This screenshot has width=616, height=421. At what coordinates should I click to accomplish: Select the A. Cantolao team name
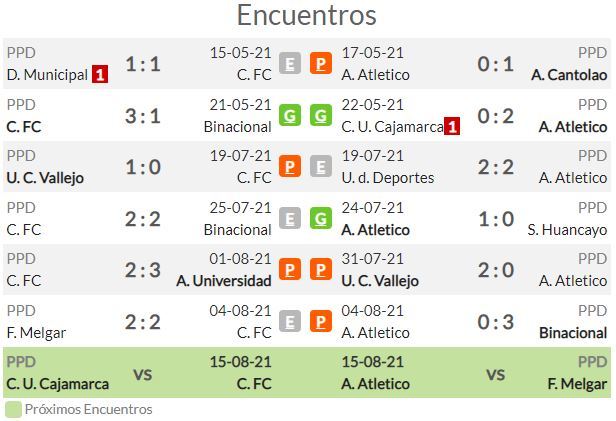(x=569, y=75)
